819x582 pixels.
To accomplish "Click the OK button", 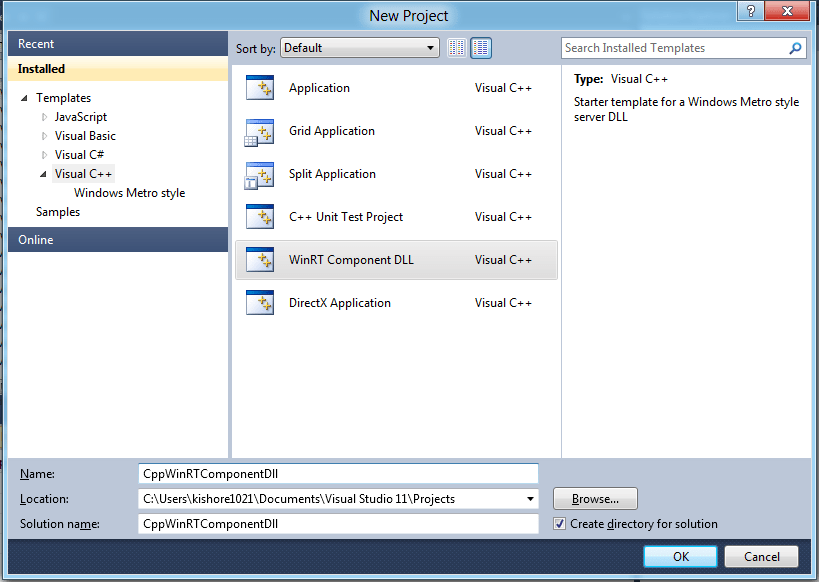I will coord(681,556).
